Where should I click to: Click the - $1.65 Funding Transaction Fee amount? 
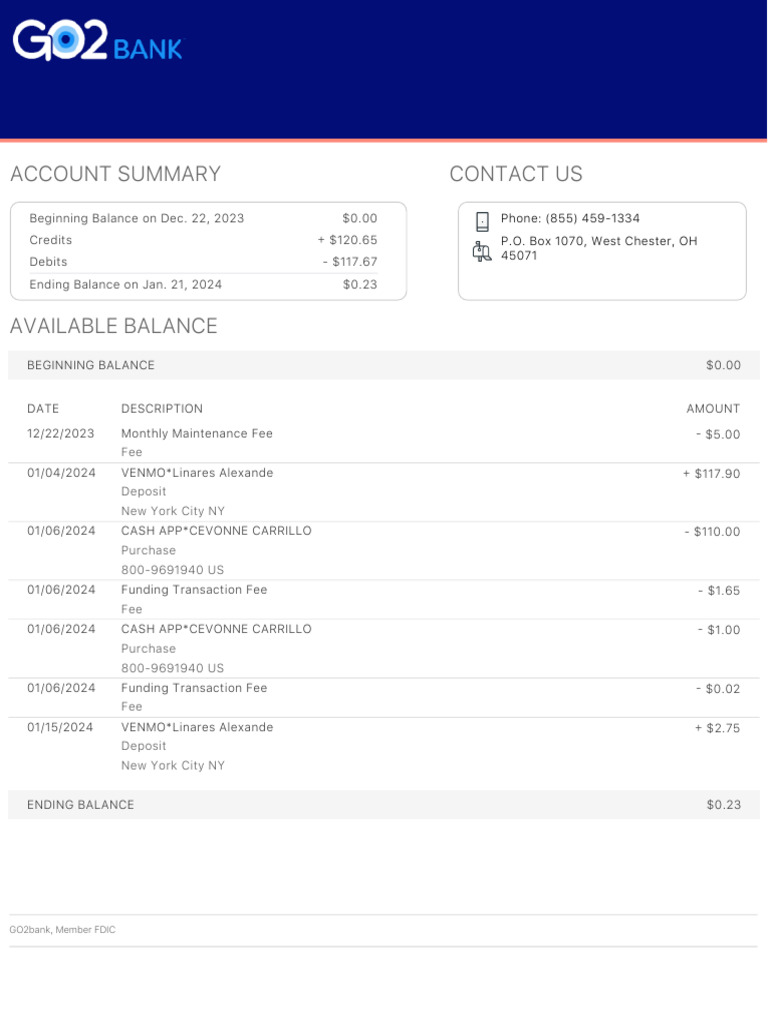pyautogui.click(x=719, y=591)
